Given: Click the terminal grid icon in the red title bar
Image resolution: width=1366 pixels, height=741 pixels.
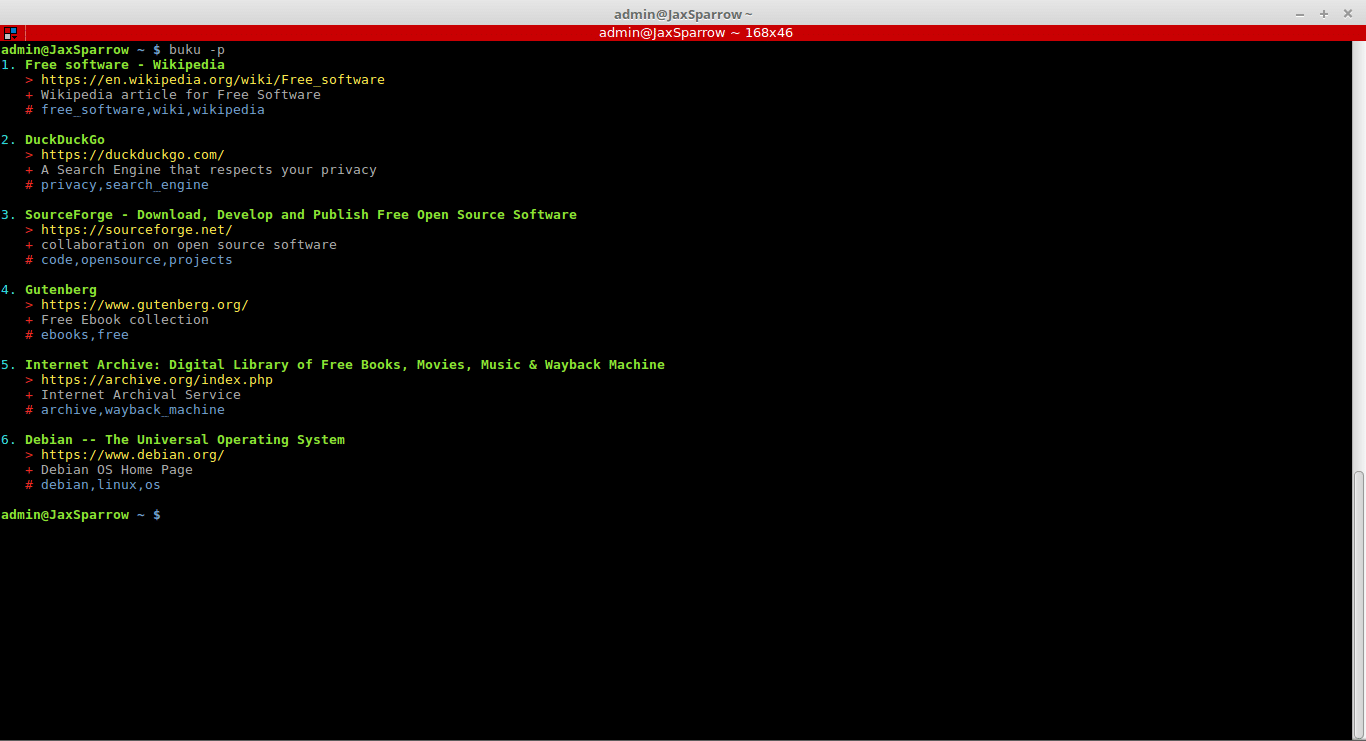Looking at the screenshot, I should coord(10,33).
